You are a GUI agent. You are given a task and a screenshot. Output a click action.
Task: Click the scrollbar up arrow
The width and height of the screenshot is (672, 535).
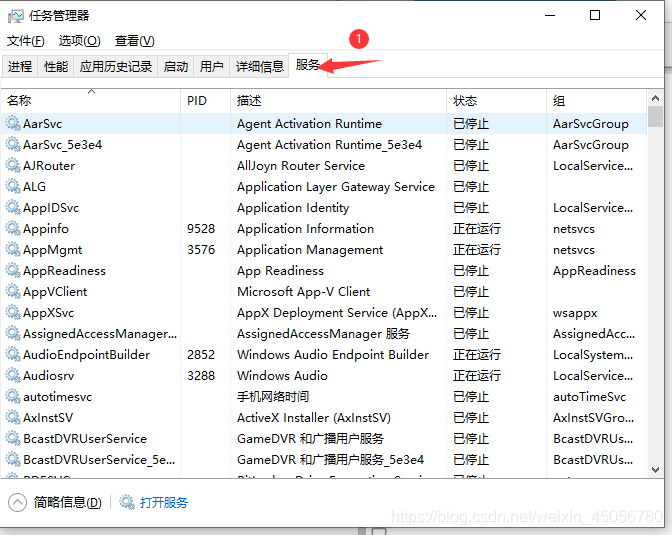click(655, 98)
